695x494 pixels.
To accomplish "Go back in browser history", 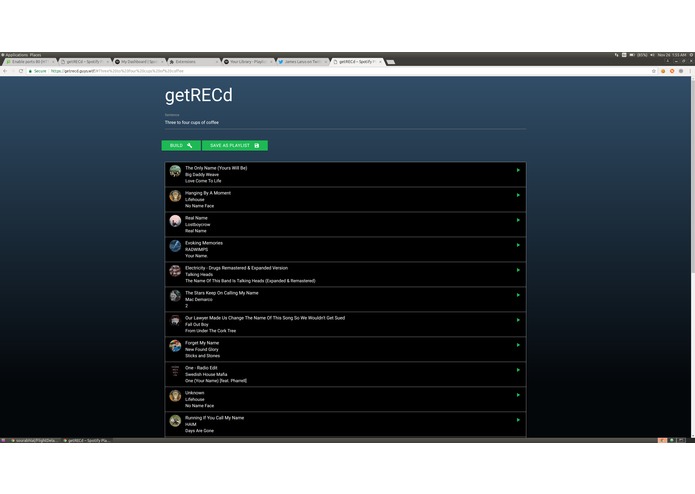I will click(5, 71).
